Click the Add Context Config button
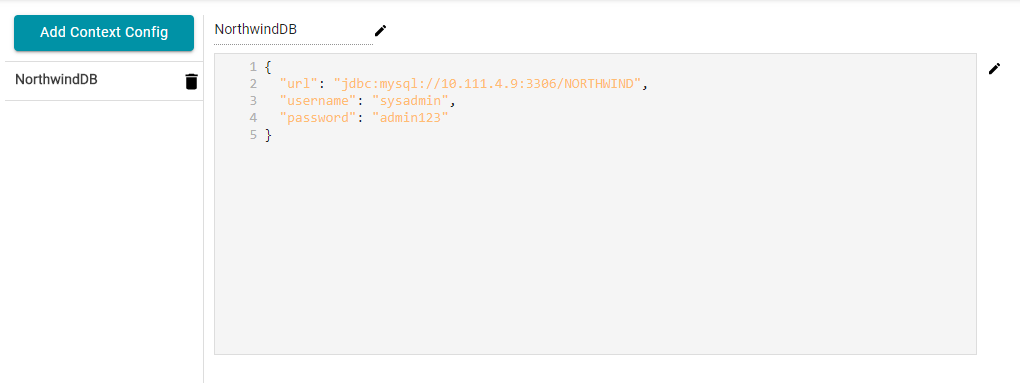This screenshot has width=1020, height=383. point(104,33)
